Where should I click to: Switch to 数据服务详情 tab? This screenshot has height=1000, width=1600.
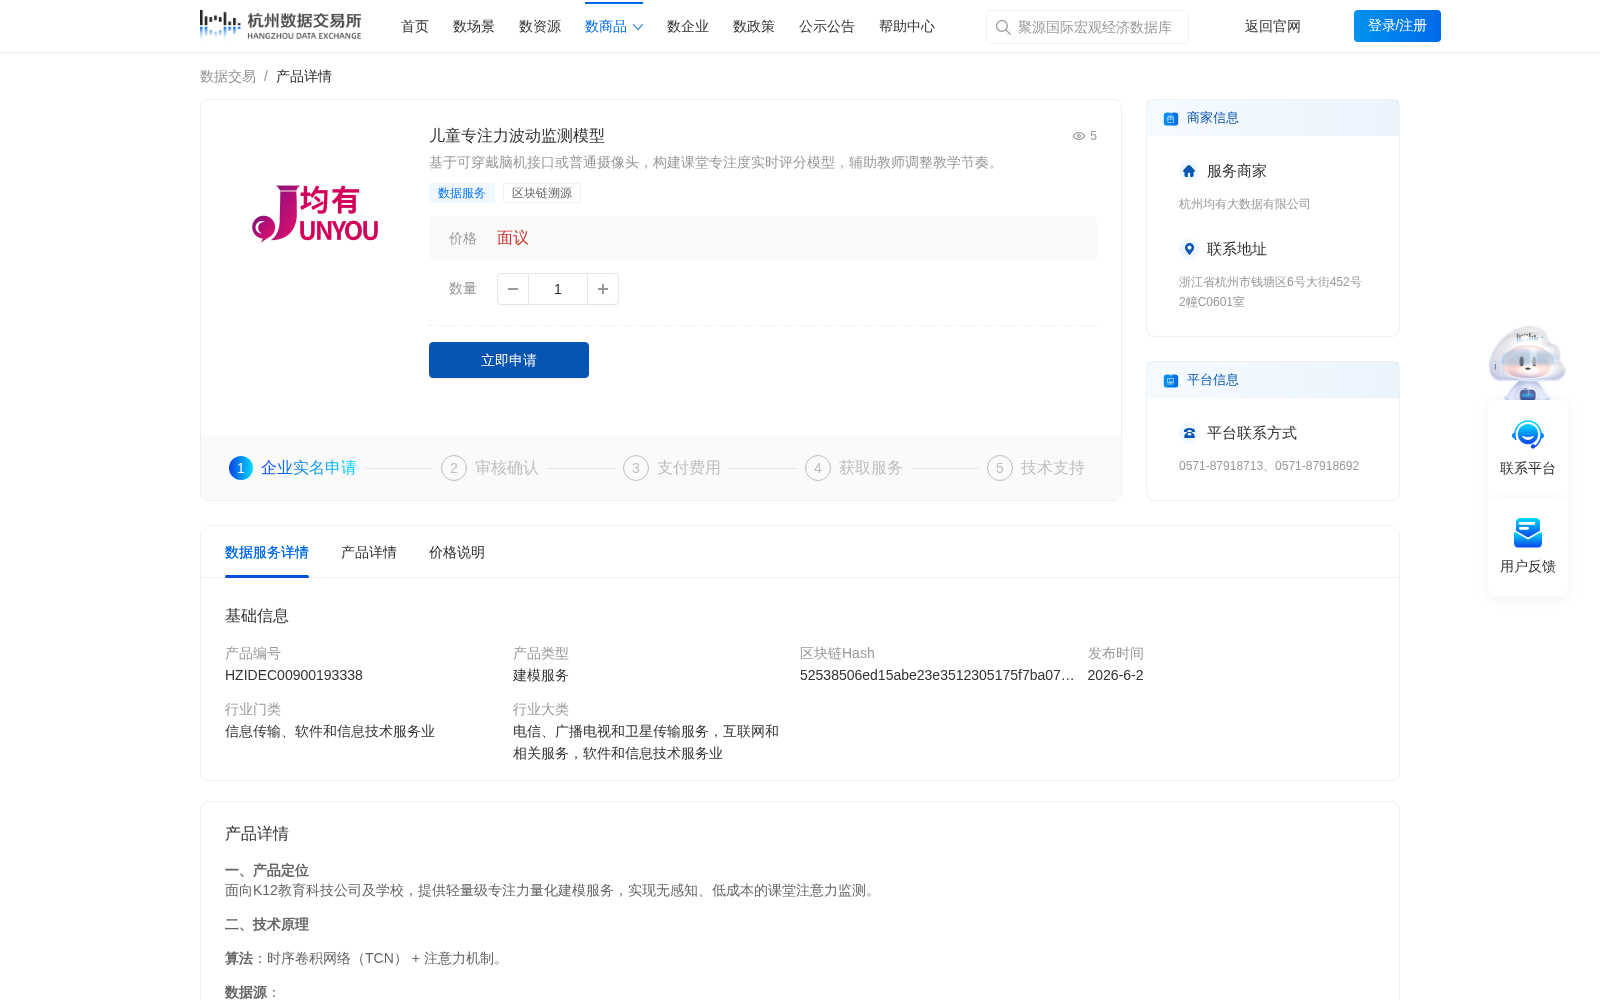coord(267,552)
